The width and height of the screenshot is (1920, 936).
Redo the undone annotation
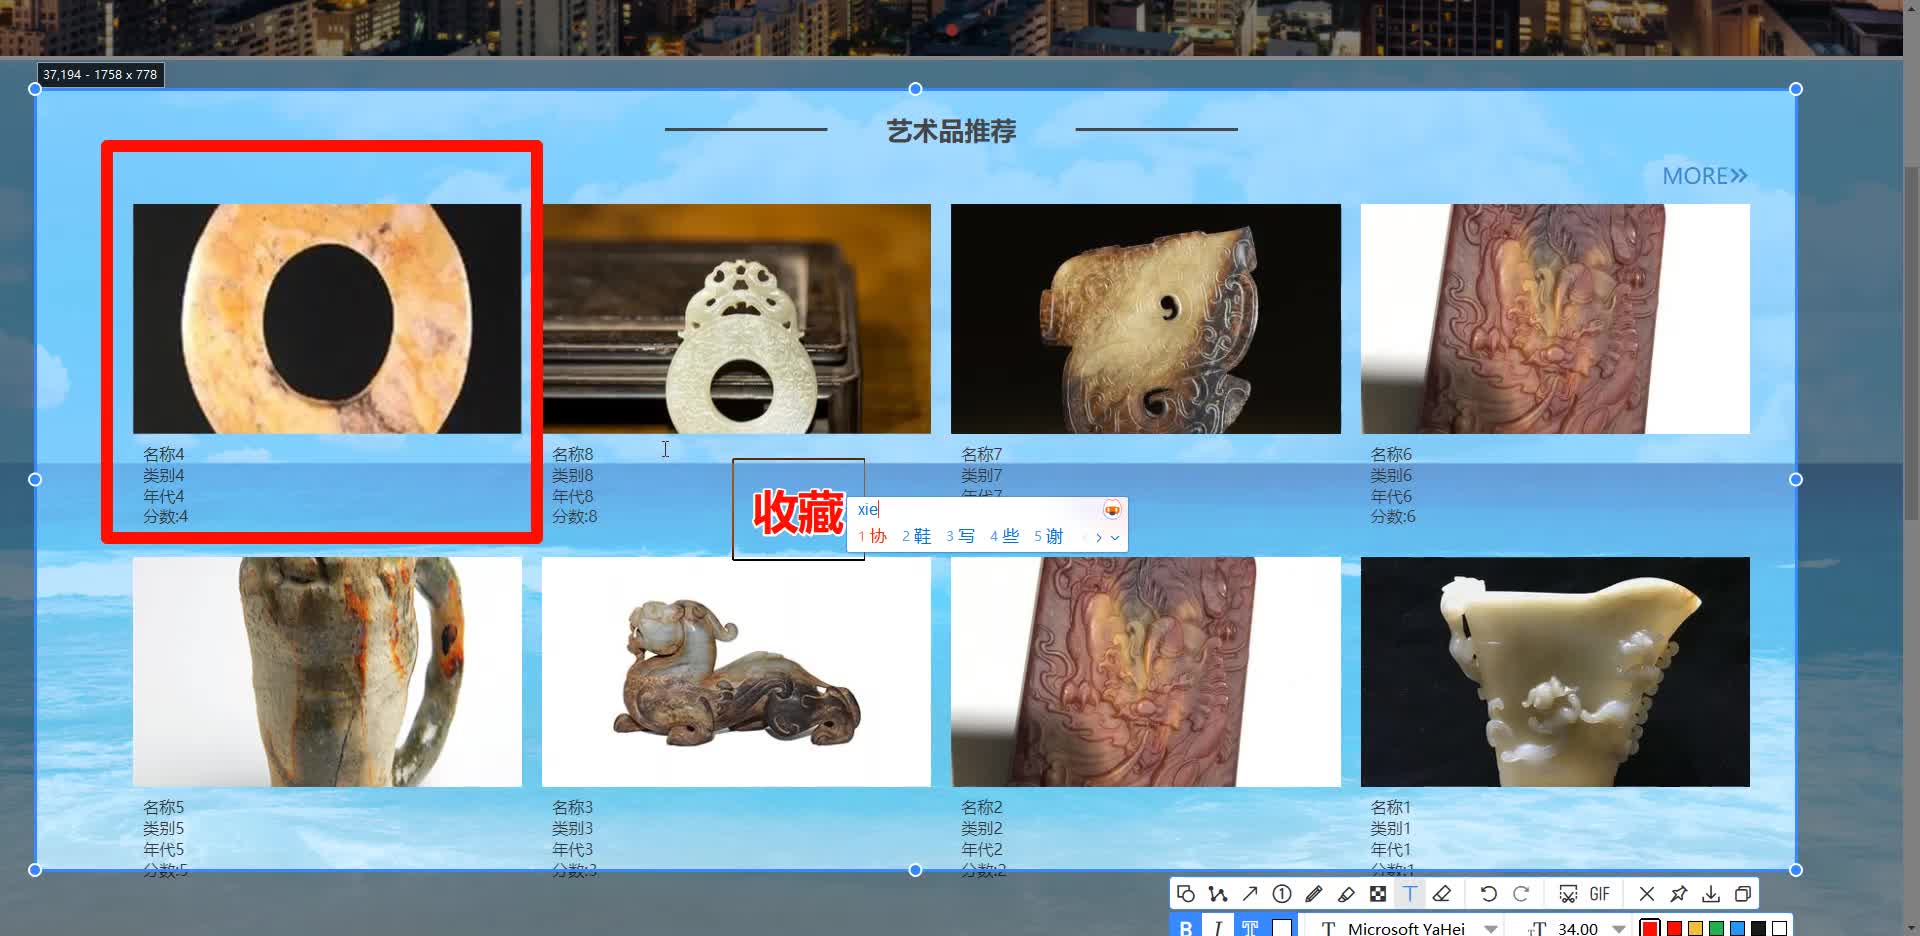tap(1521, 894)
